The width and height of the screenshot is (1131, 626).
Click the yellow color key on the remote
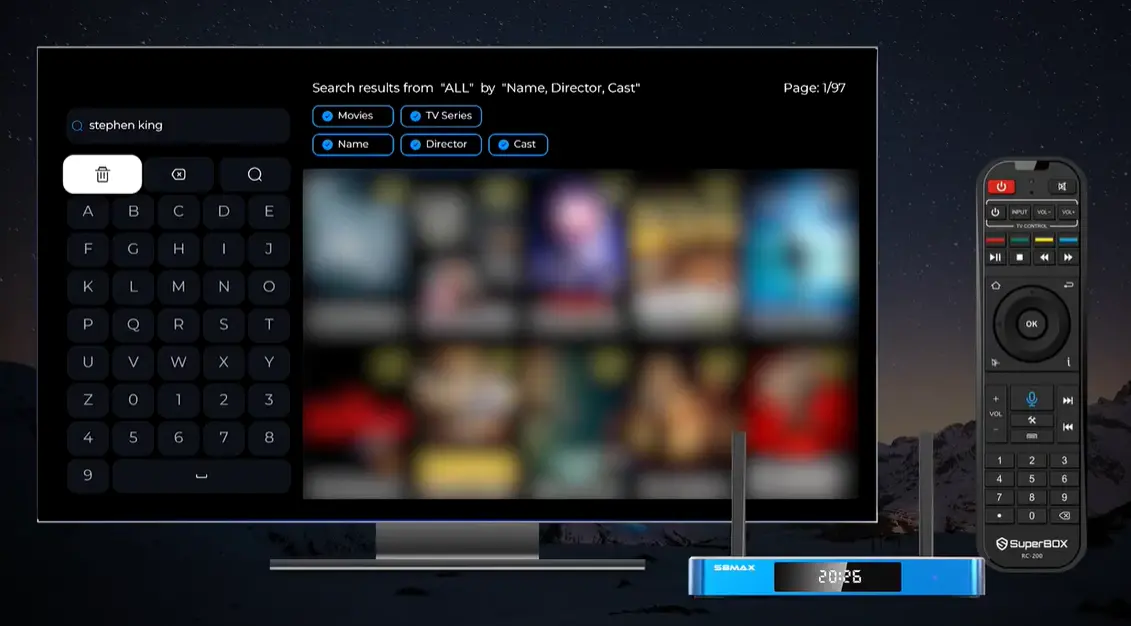[1044, 240]
